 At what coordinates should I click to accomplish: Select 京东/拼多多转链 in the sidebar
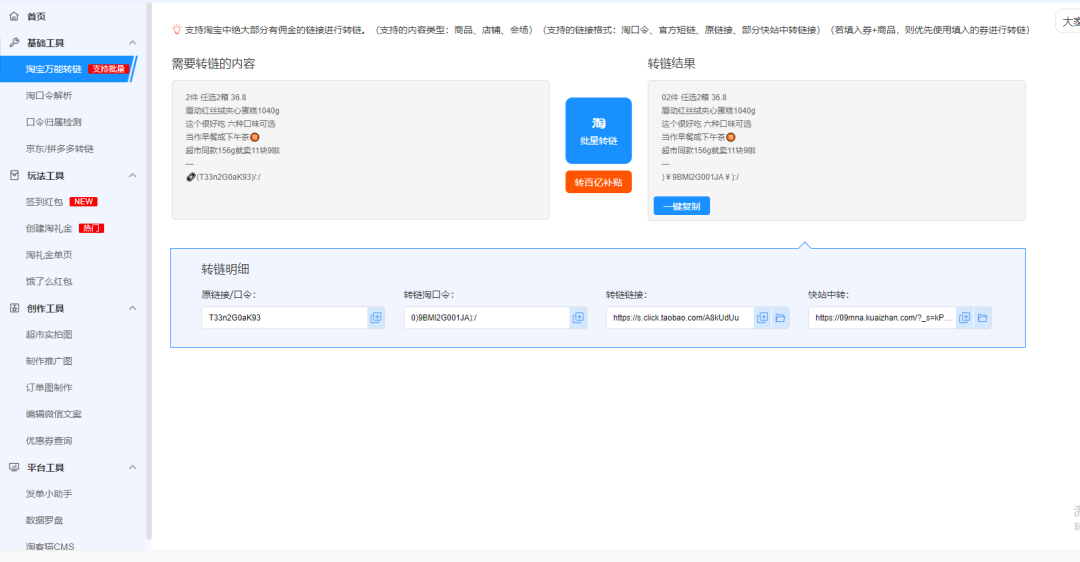click(60, 149)
